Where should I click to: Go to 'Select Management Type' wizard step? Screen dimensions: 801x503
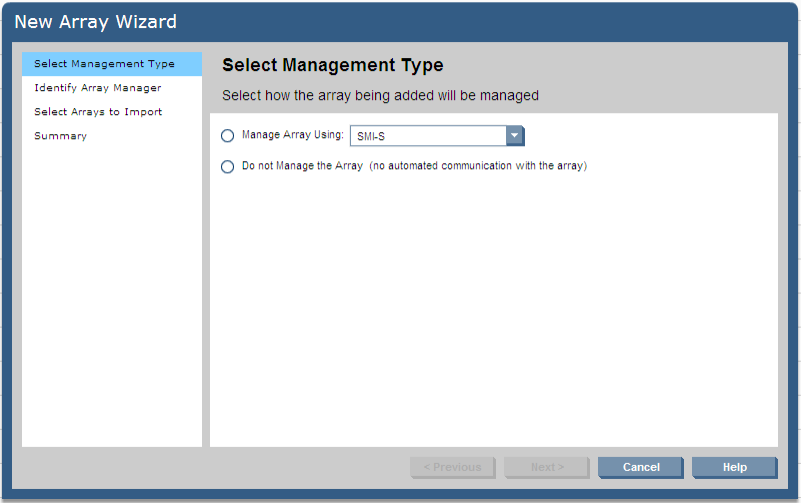(x=104, y=64)
